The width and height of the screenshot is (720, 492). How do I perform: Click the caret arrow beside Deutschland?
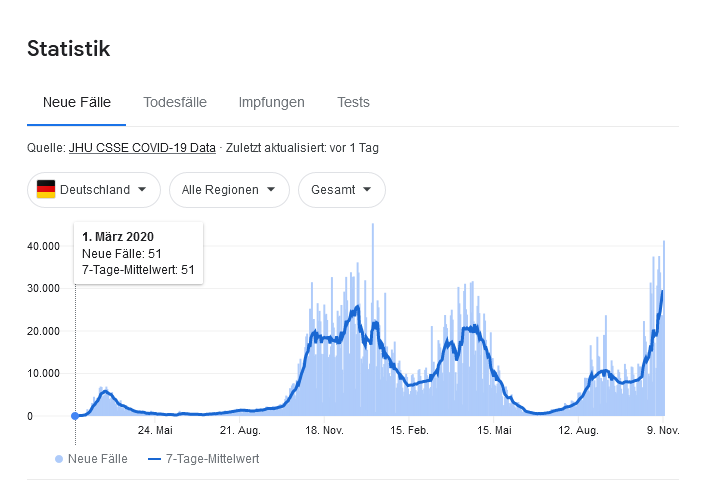click(143, 189)
